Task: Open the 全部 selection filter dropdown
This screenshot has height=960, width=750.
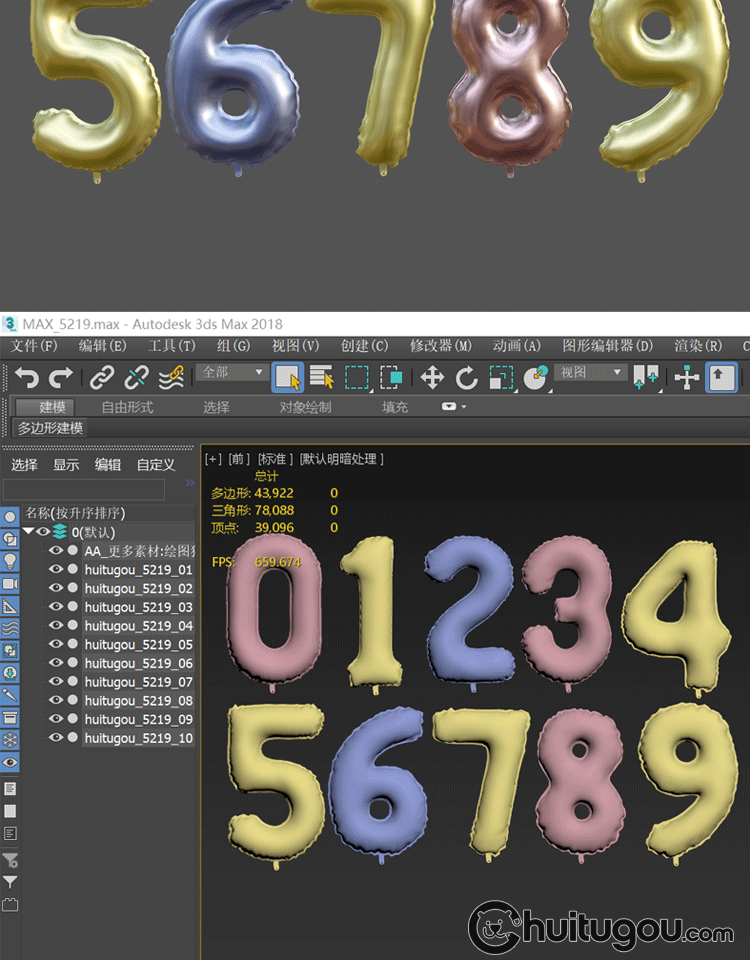Action: [x=234, y=372]
